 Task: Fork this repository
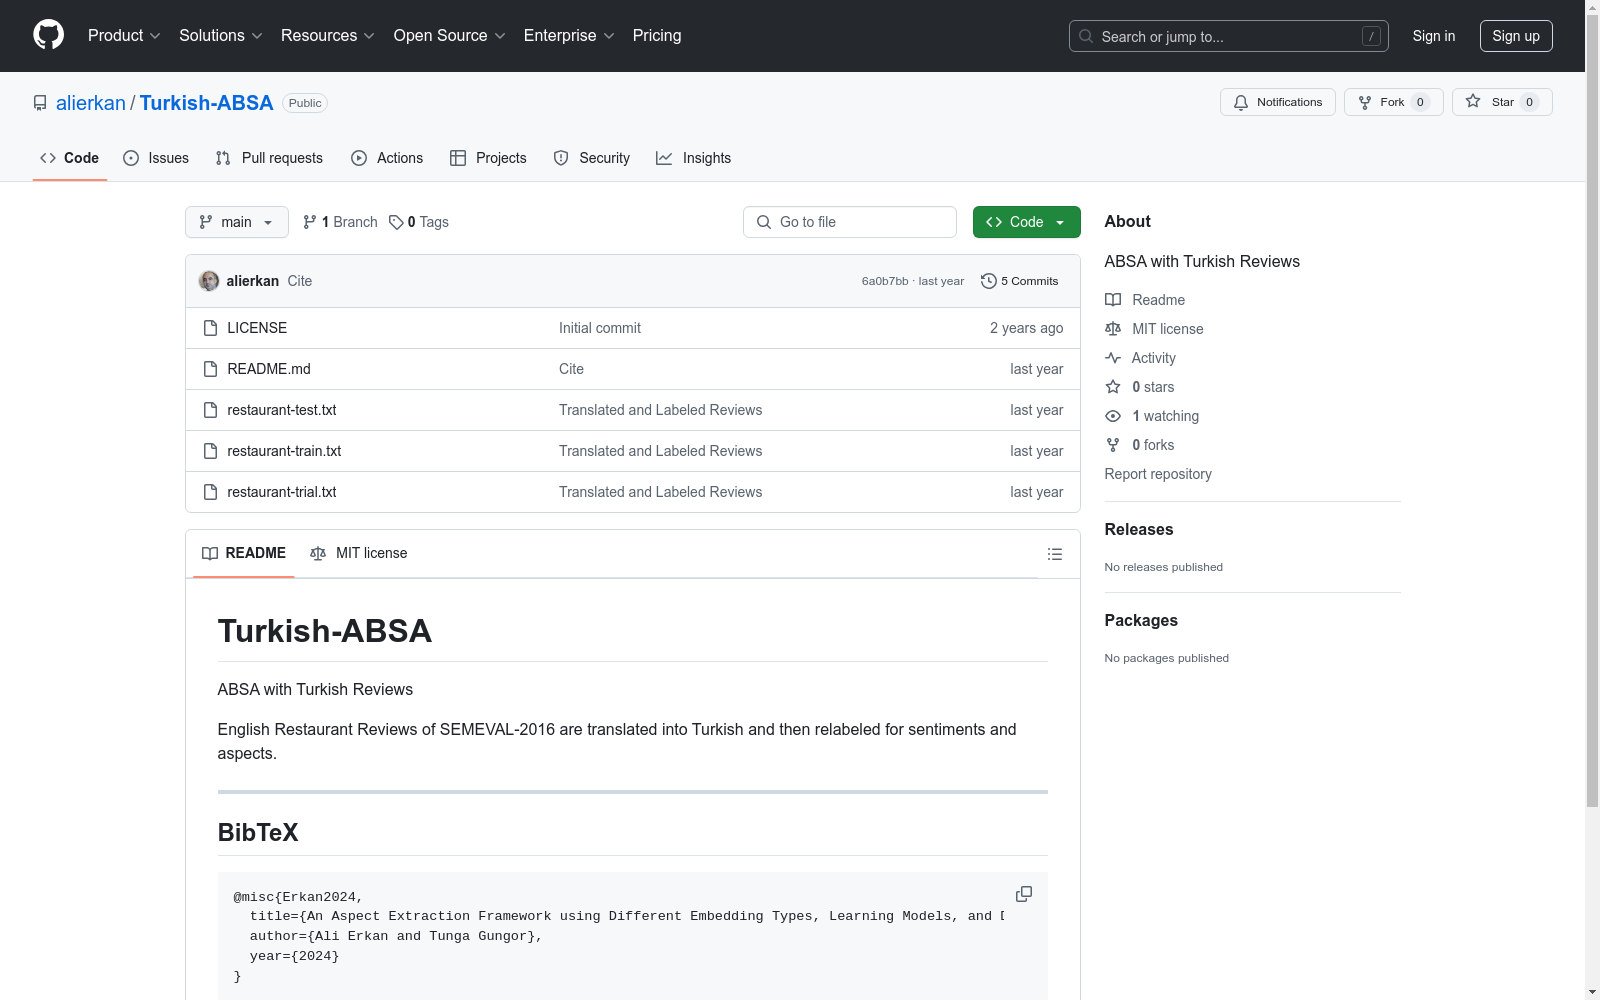(1393, 102)
